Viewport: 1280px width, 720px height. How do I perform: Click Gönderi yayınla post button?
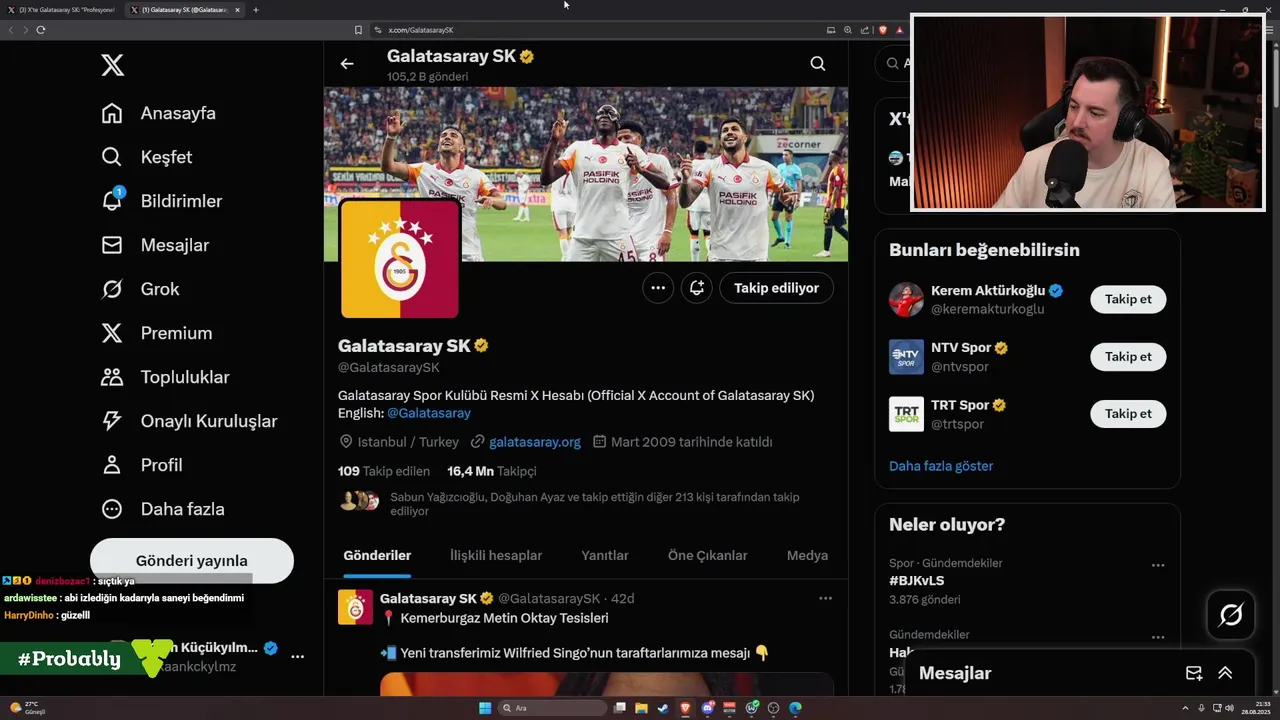192,561
